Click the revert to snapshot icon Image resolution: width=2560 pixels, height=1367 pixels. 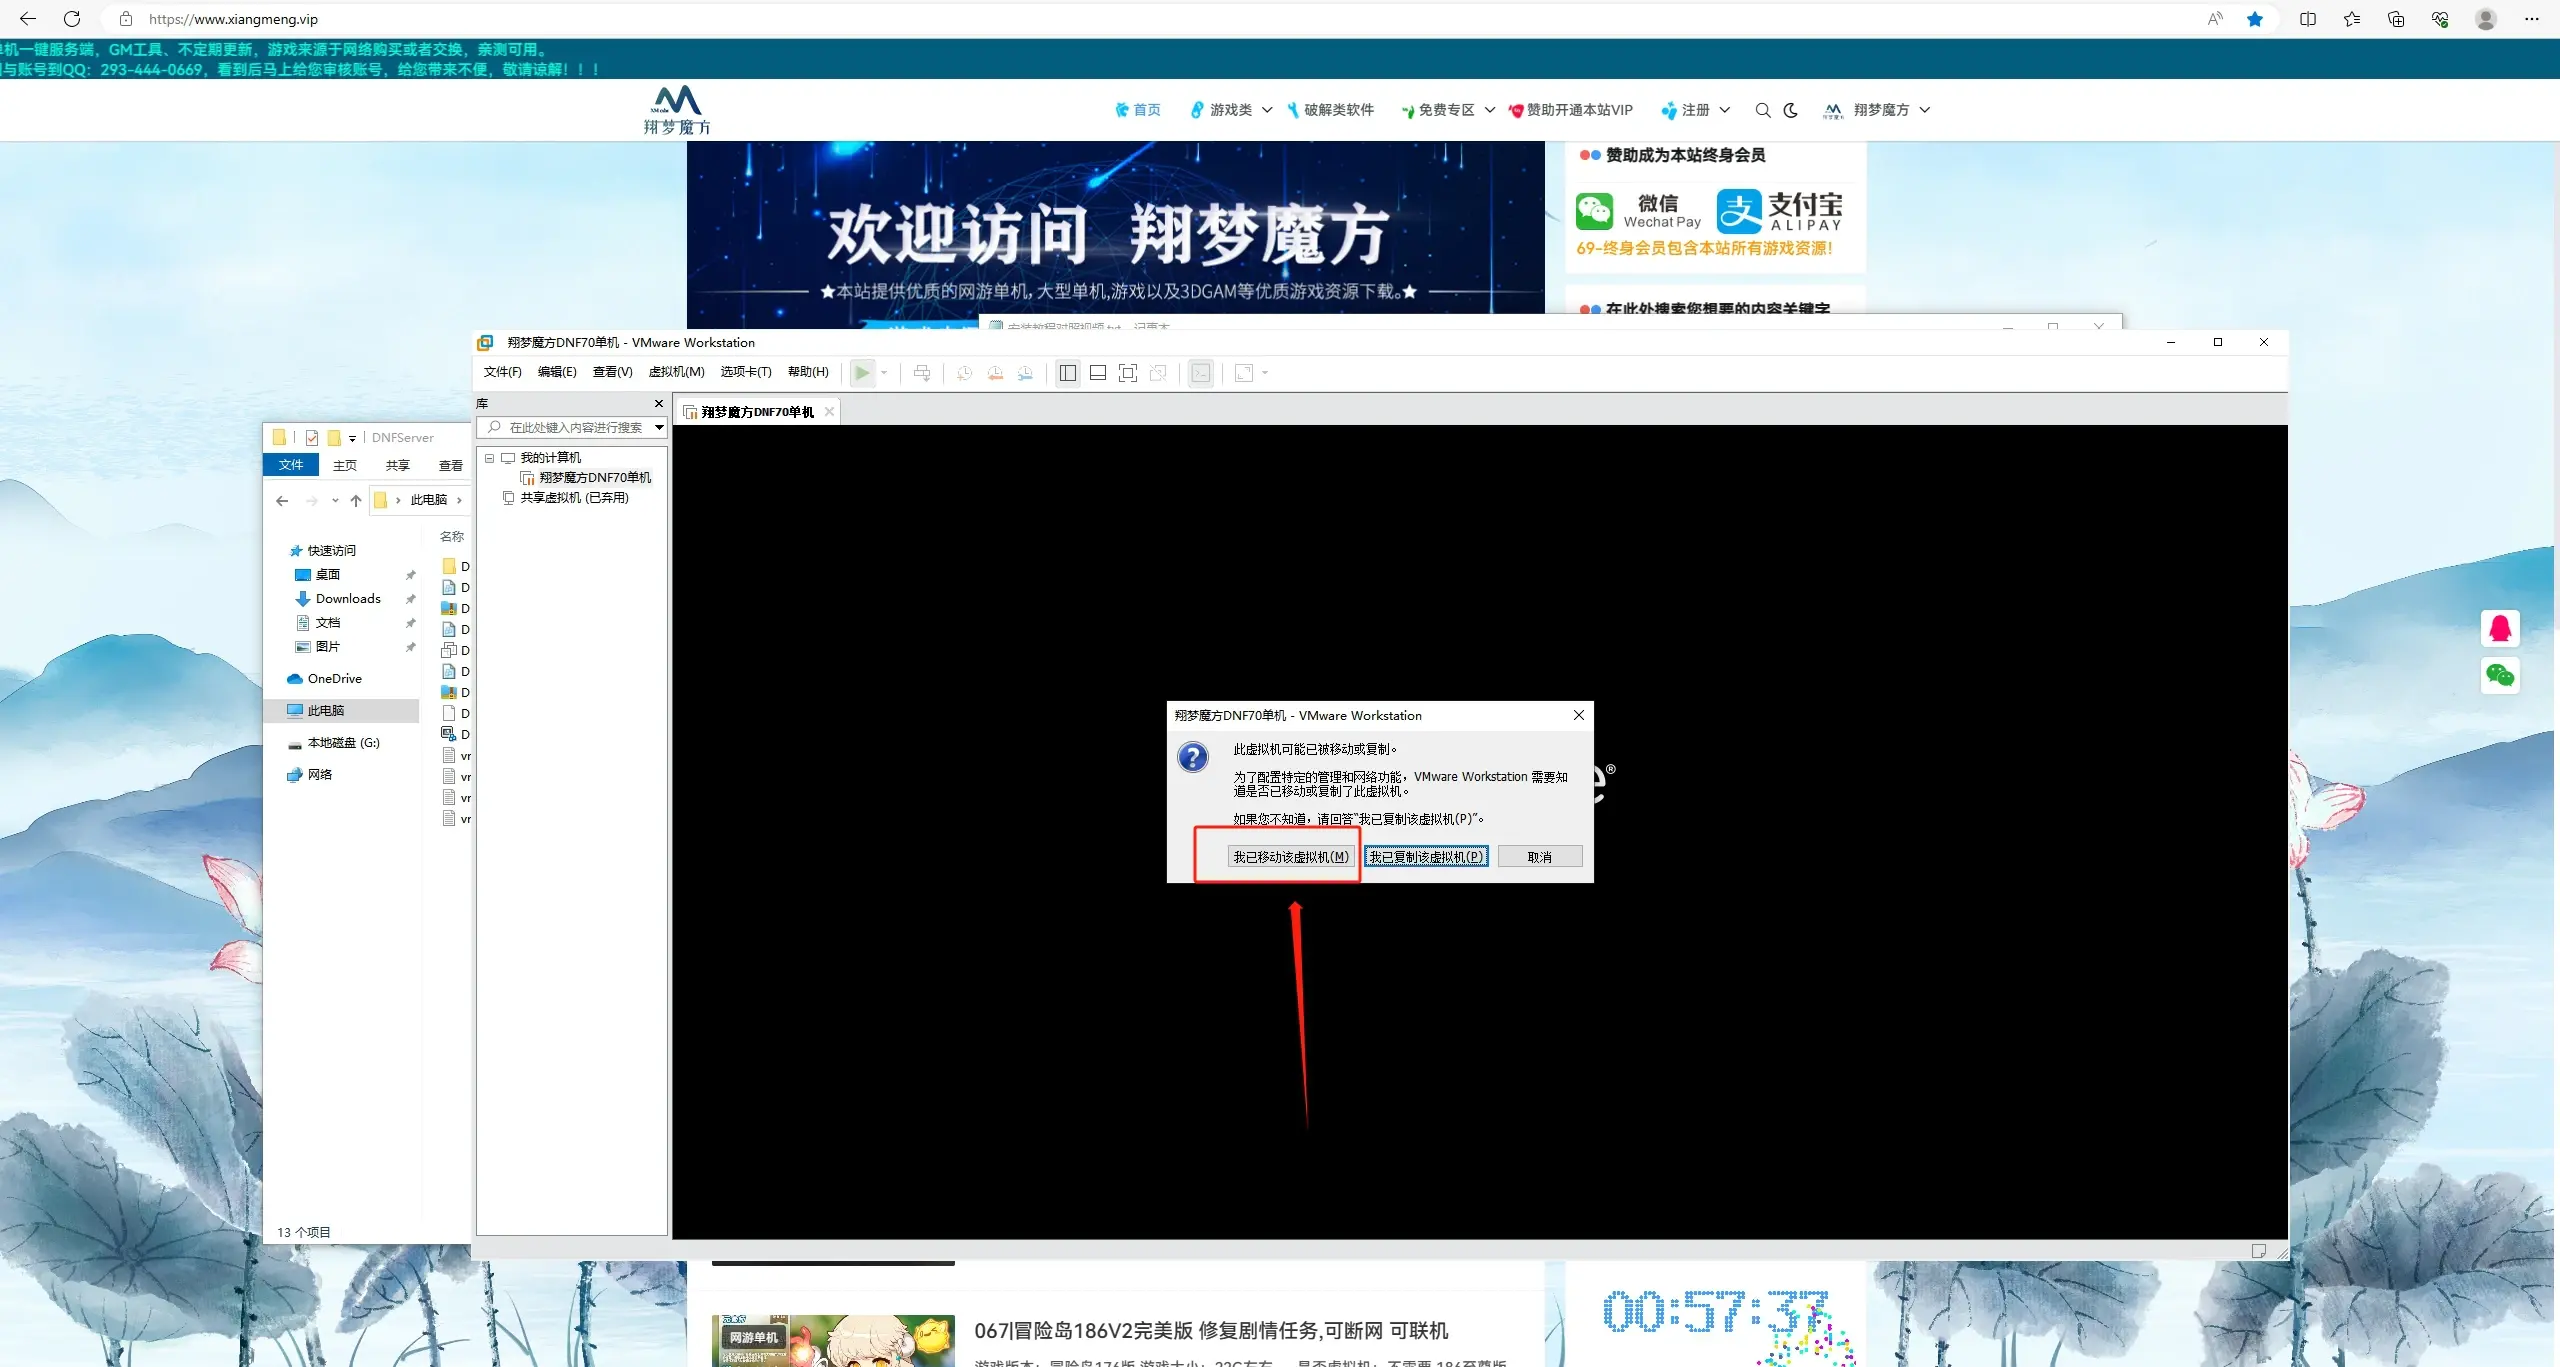[995, 373]
